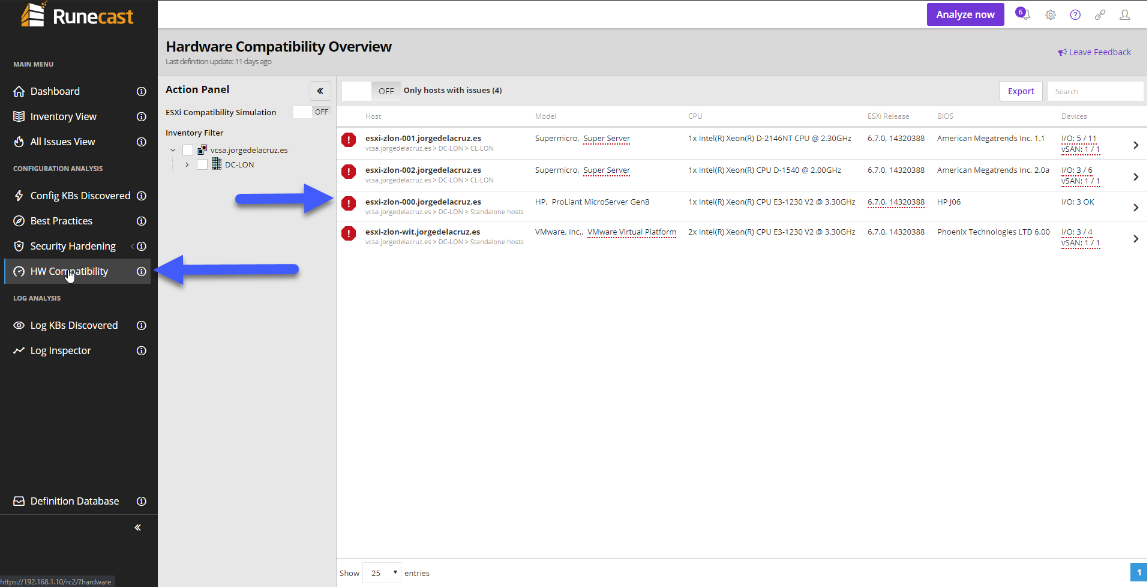Click VMware Virtual Platform model link

click(x=632, y=232)
